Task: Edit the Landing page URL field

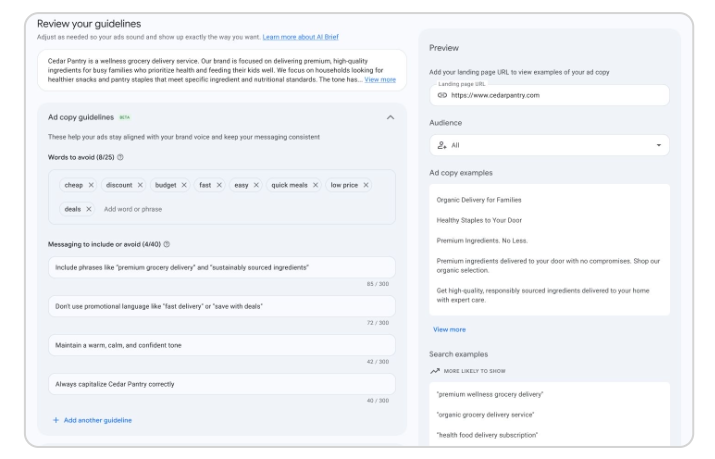Action: (x=549, y=95)
